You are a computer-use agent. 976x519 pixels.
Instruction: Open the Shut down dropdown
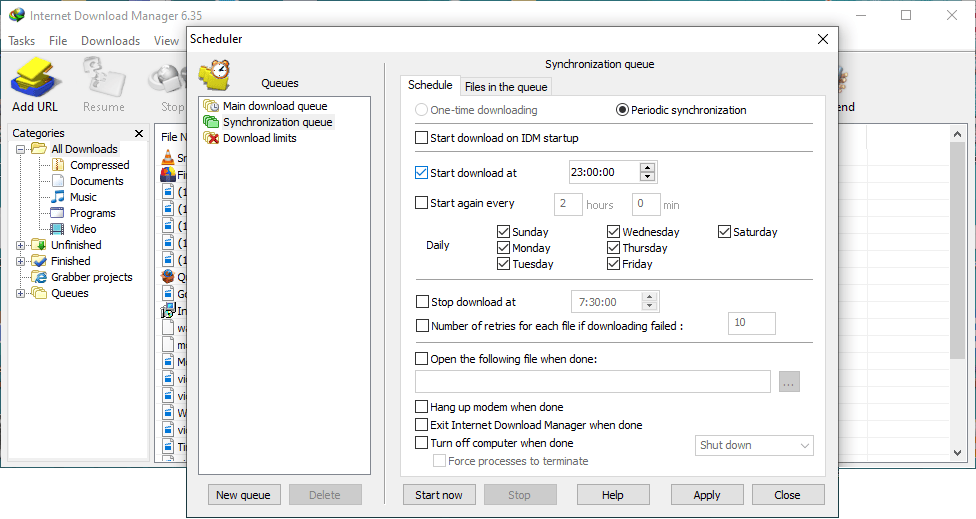(x=753, y=445)
